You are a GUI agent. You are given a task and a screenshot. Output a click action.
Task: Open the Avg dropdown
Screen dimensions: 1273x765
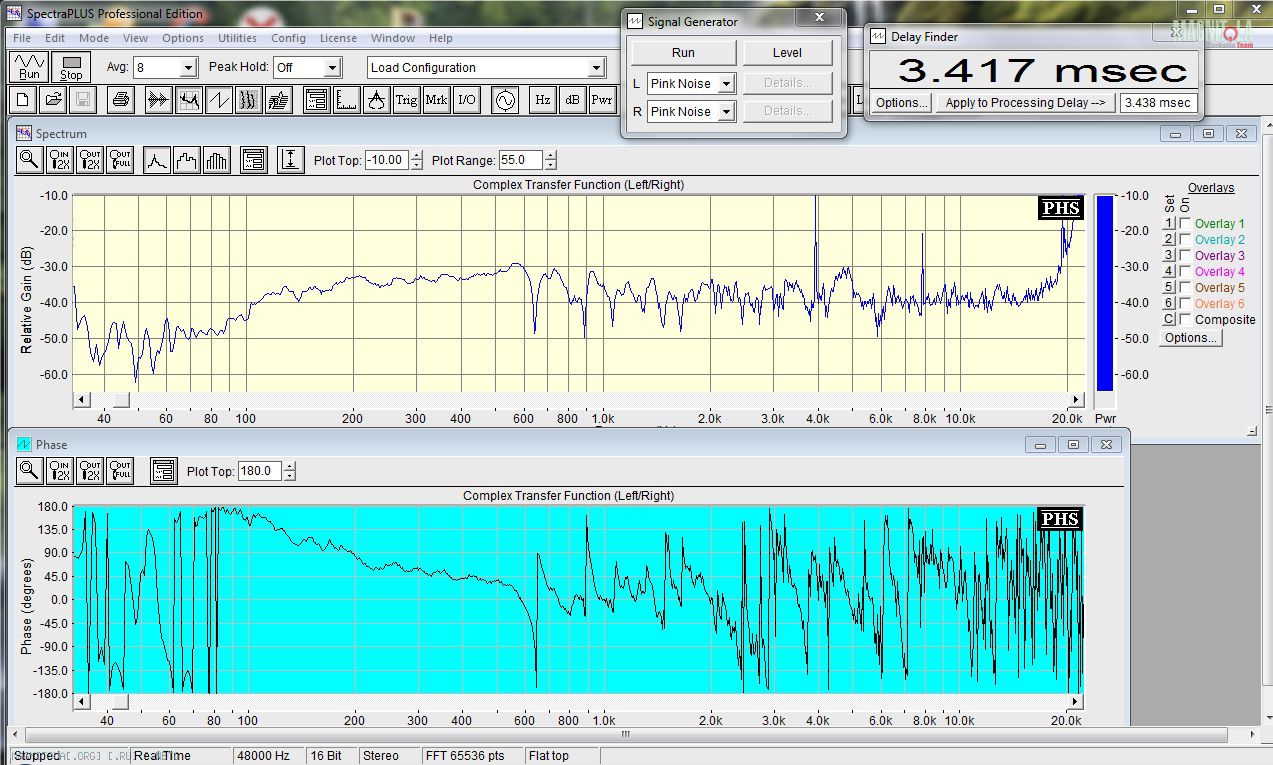[x=188, y=68]
